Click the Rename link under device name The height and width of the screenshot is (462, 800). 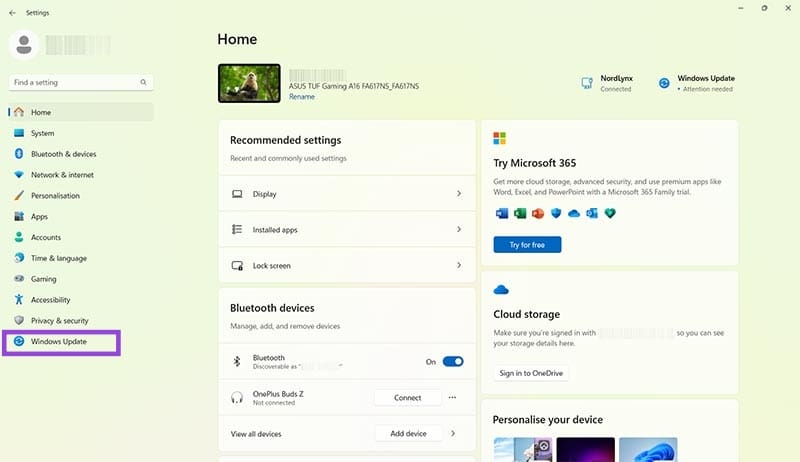301,97
